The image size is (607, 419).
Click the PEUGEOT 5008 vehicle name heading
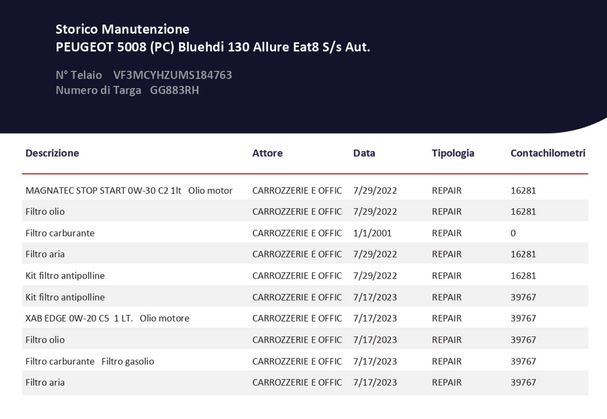click(x=213, y=47)
